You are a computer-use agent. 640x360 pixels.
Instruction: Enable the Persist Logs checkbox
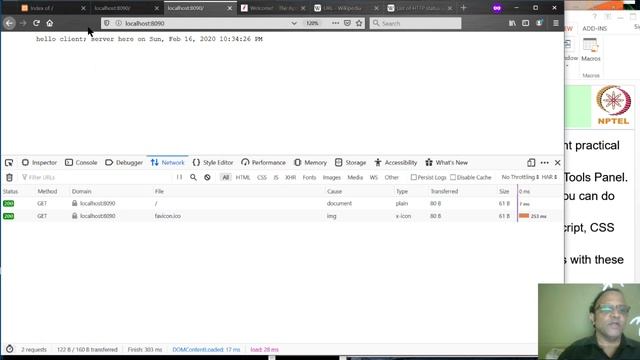(413, 177)
